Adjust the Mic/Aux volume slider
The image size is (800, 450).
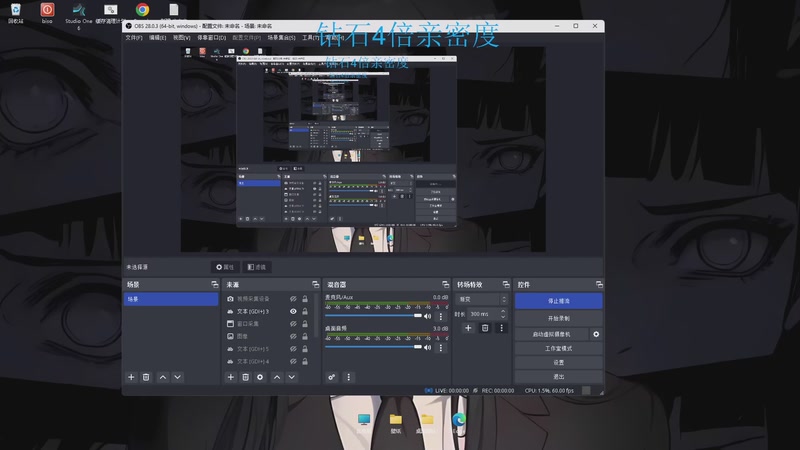(x=373, y=316)
